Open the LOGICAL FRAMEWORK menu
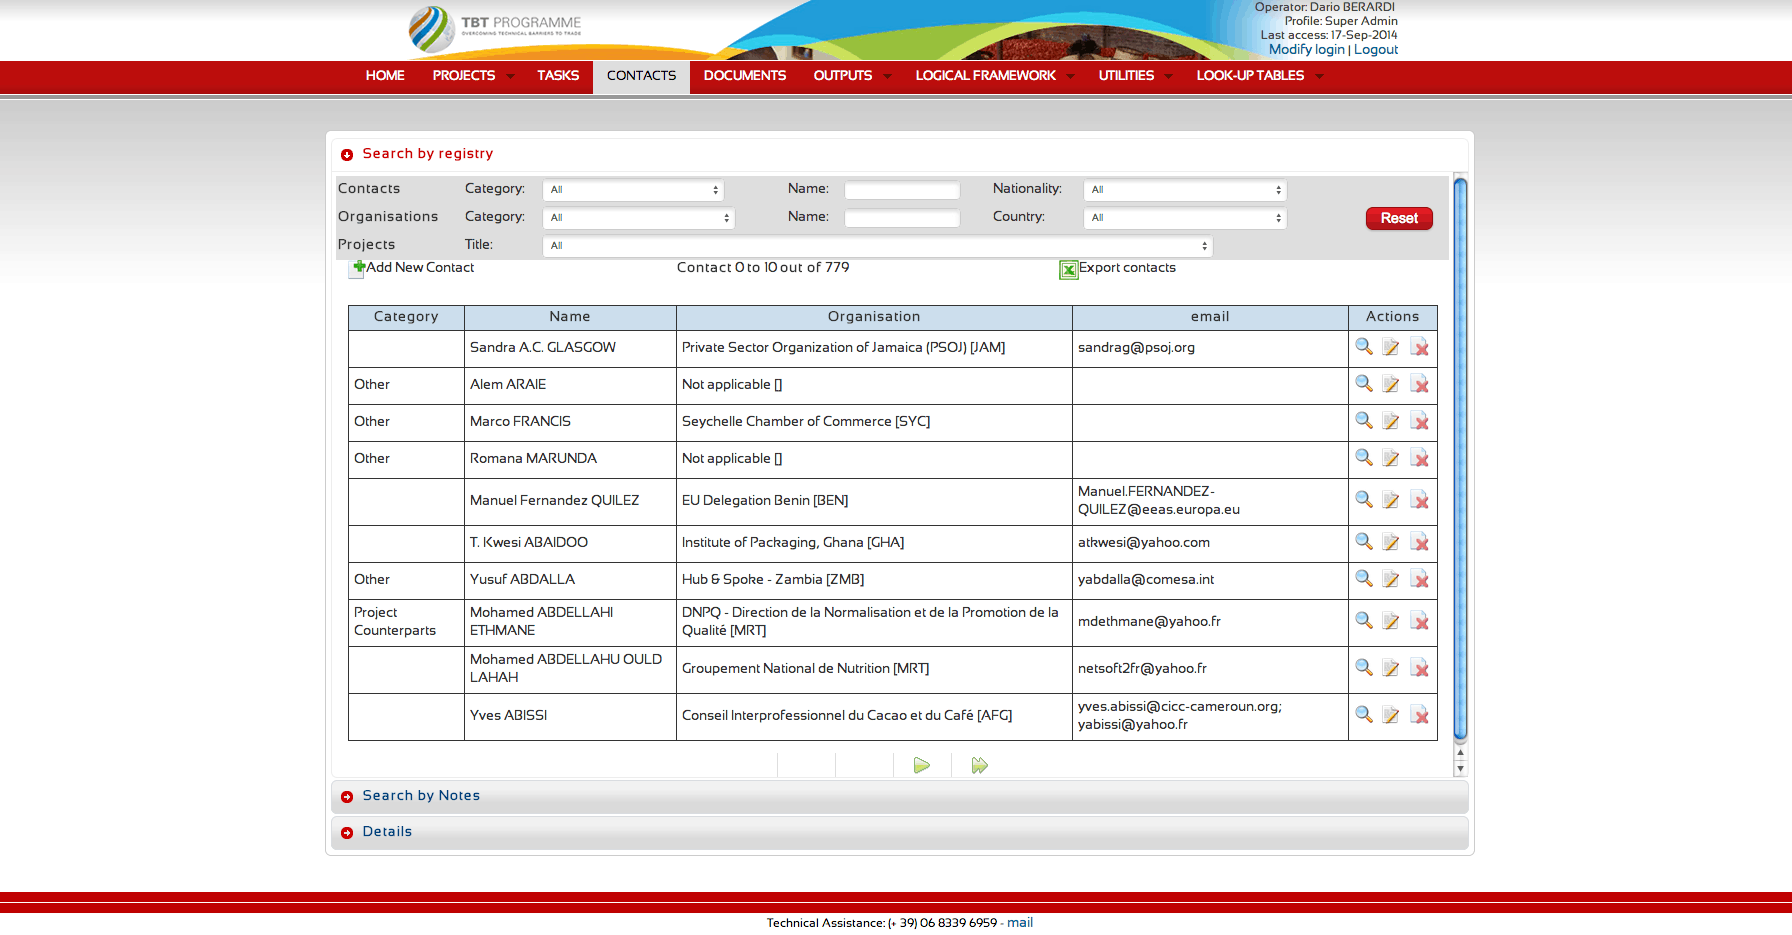The image size is (1792, 935). (x=994, y=76)
